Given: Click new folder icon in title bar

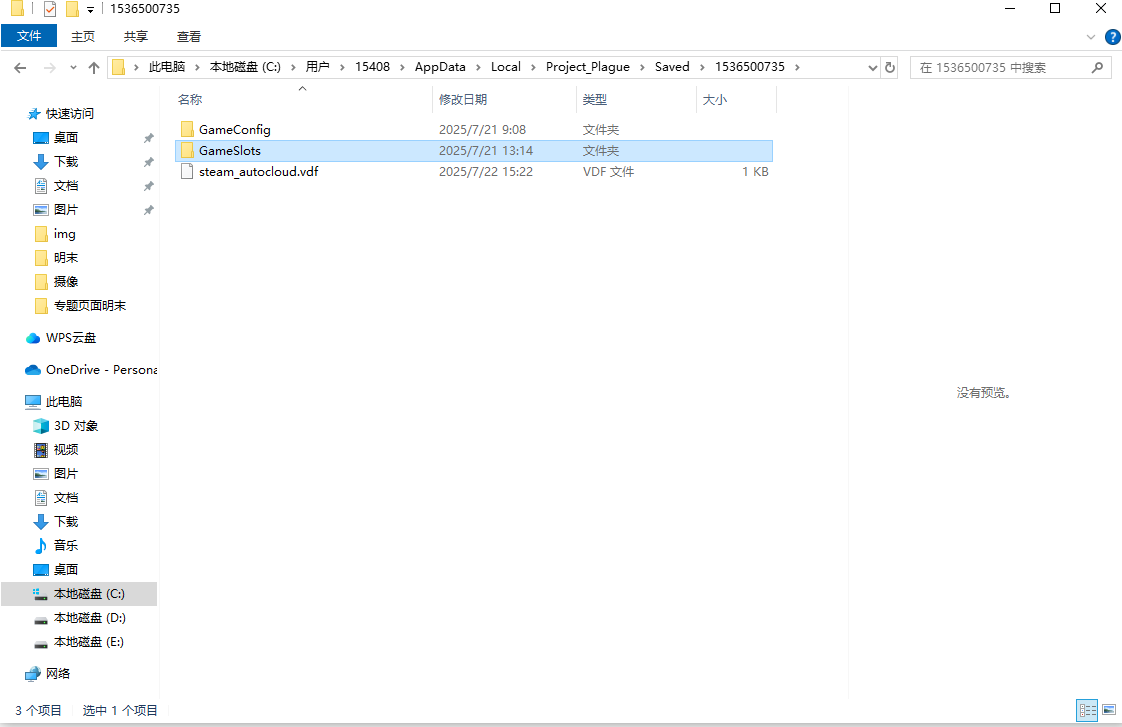Looking at the screenshot, I should 72,9.
